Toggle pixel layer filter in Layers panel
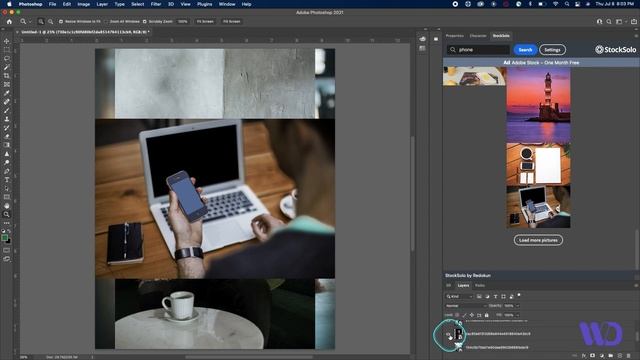 (x=479, y=296)
